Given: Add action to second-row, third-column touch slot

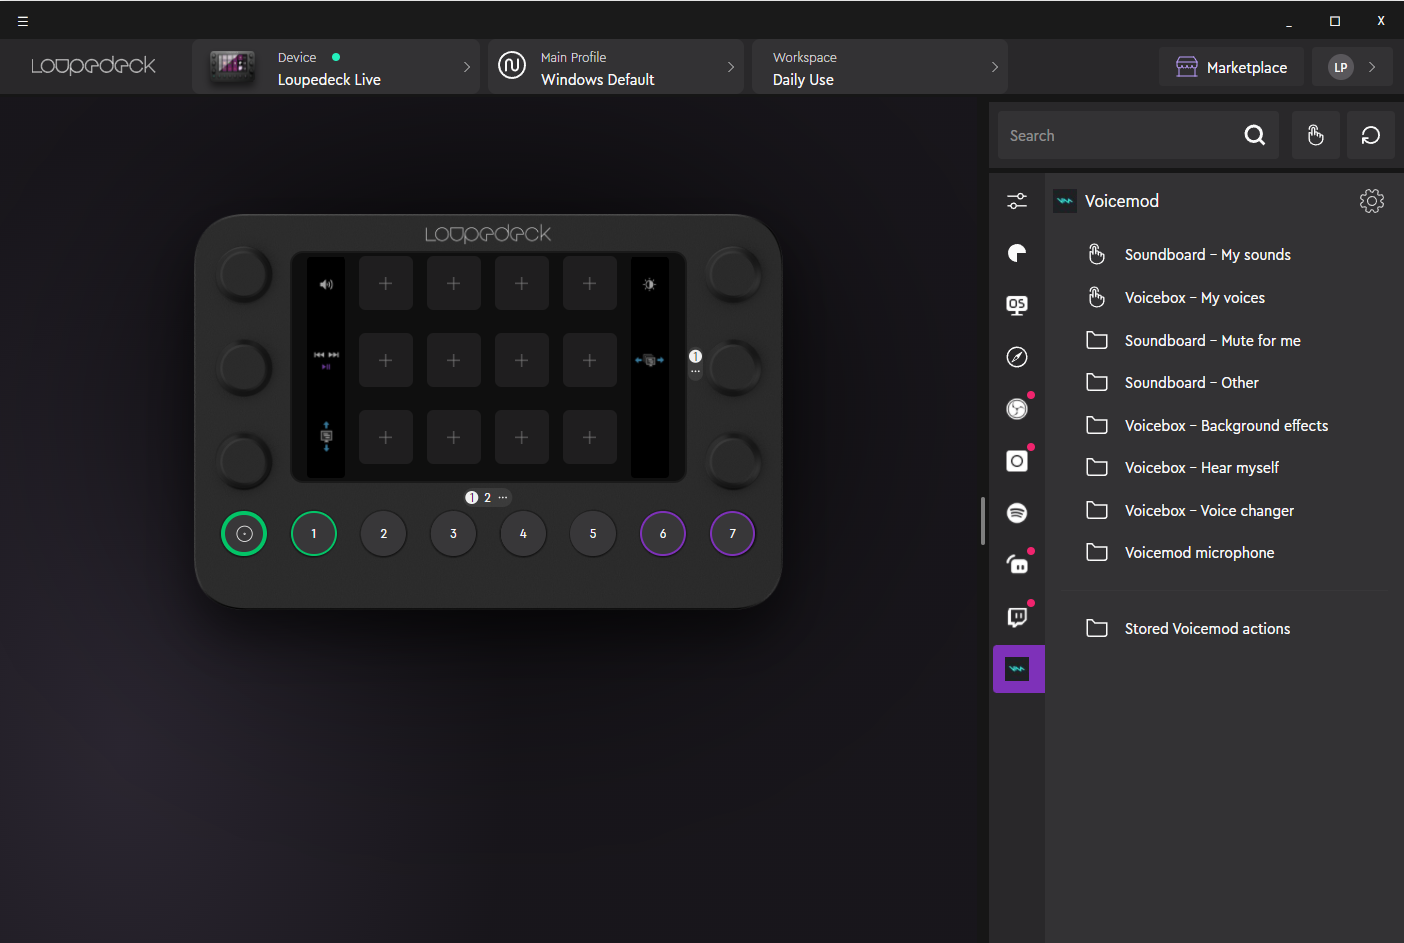Looking at the screenshot, I should click(522, 360).
